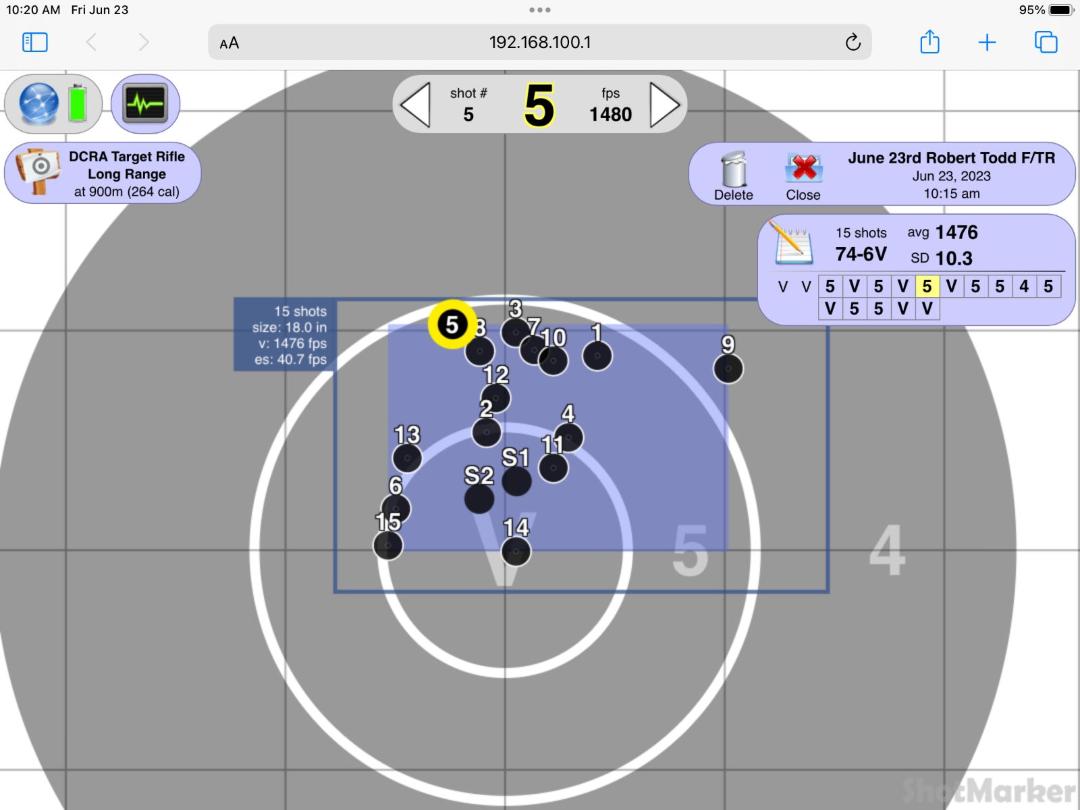
Task: Show all open tabs overview
Action: pos(1046,42)
